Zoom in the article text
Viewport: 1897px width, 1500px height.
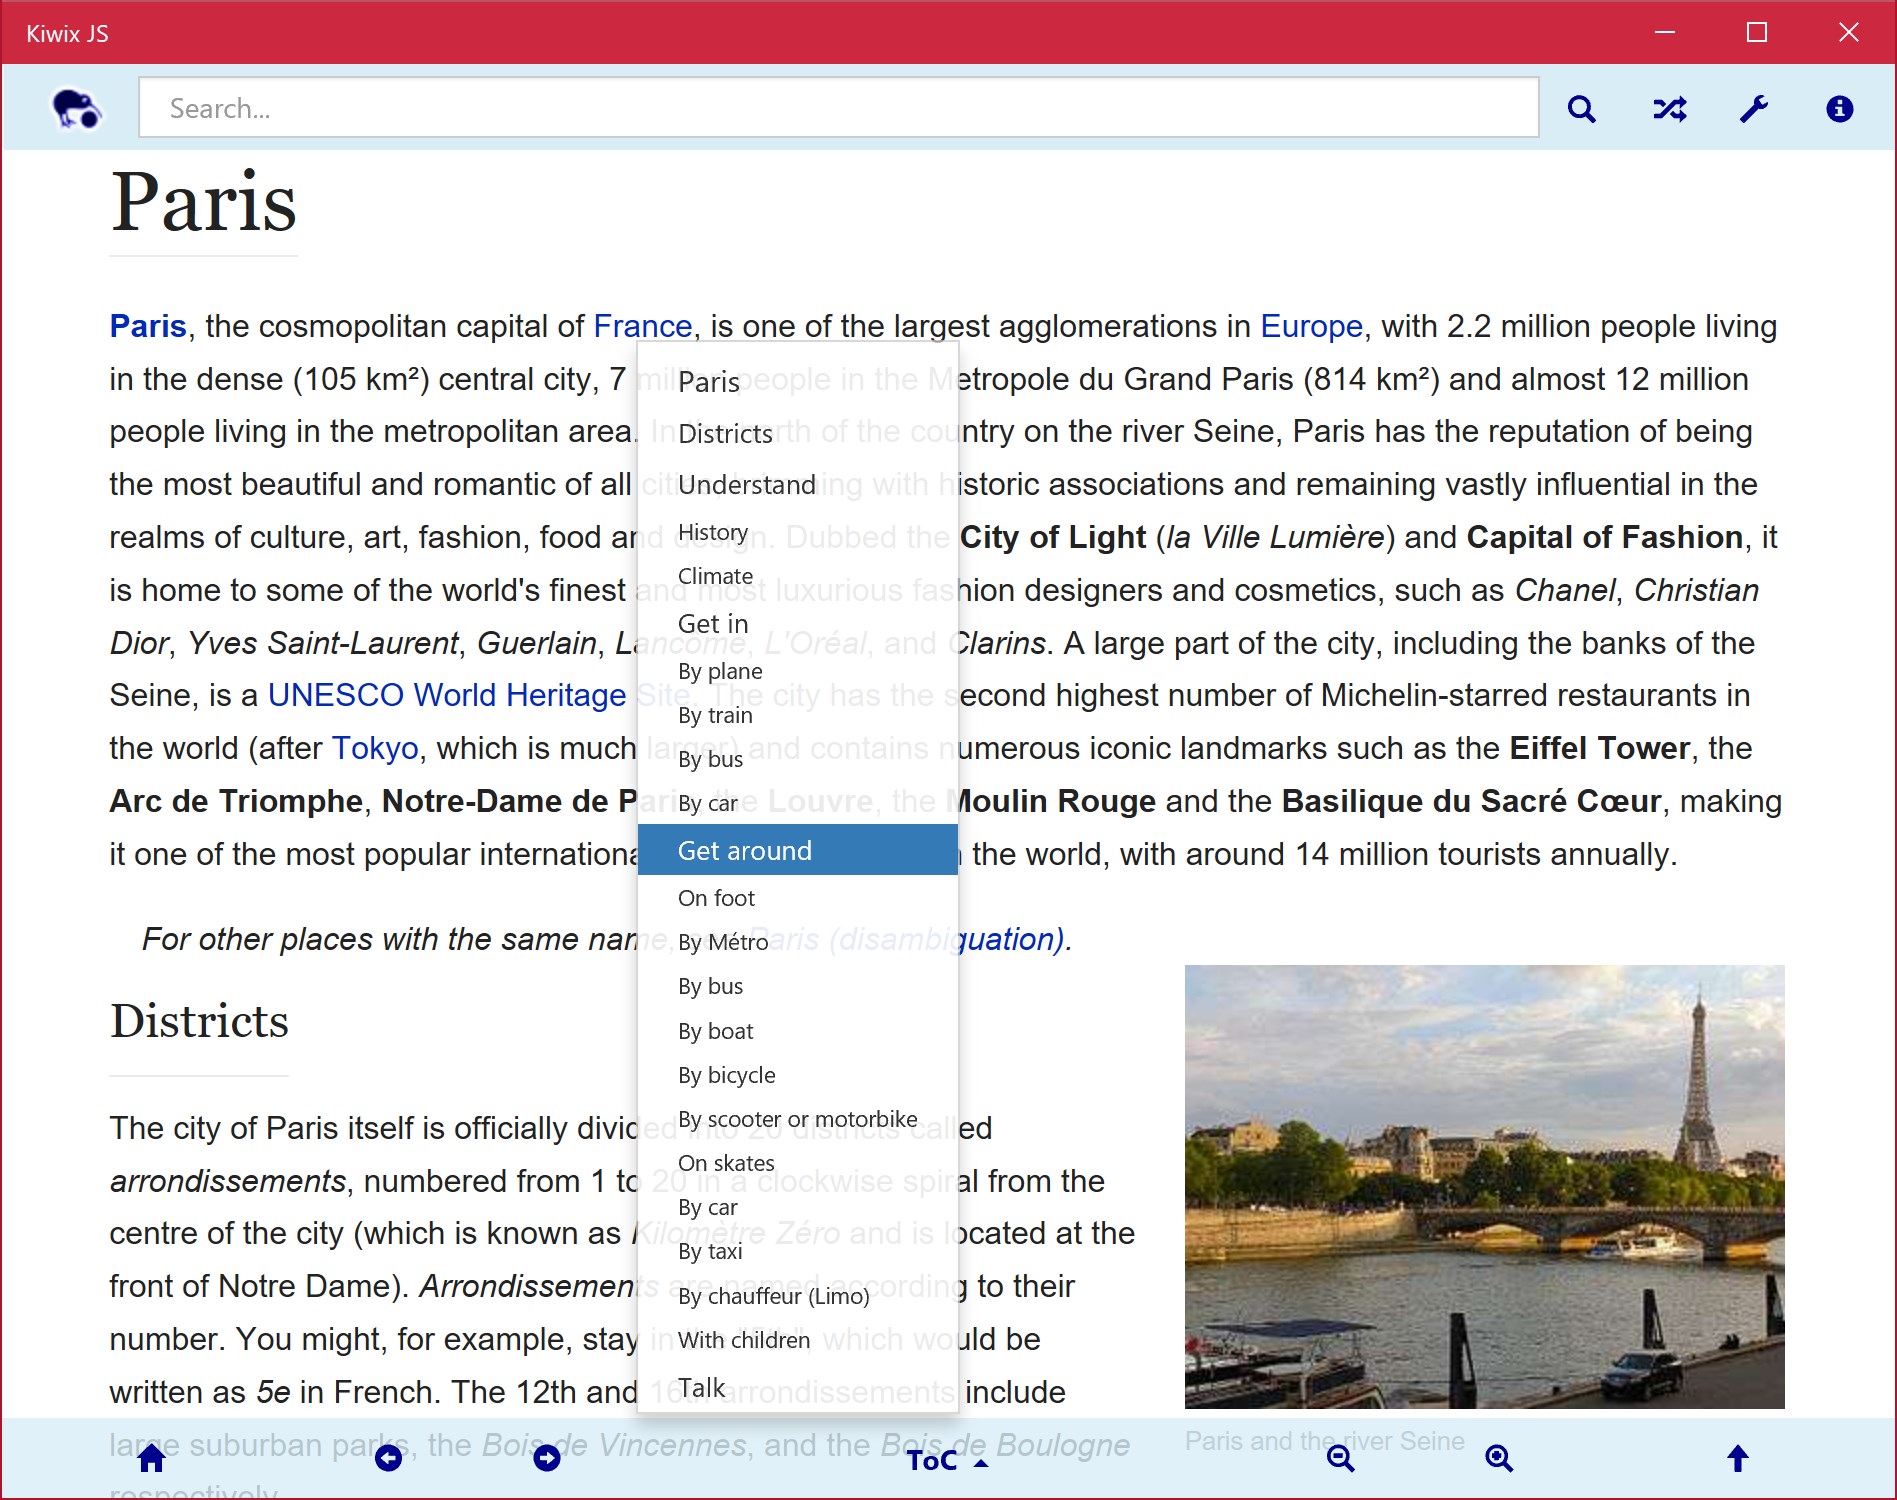(x=1497, y=1458)
